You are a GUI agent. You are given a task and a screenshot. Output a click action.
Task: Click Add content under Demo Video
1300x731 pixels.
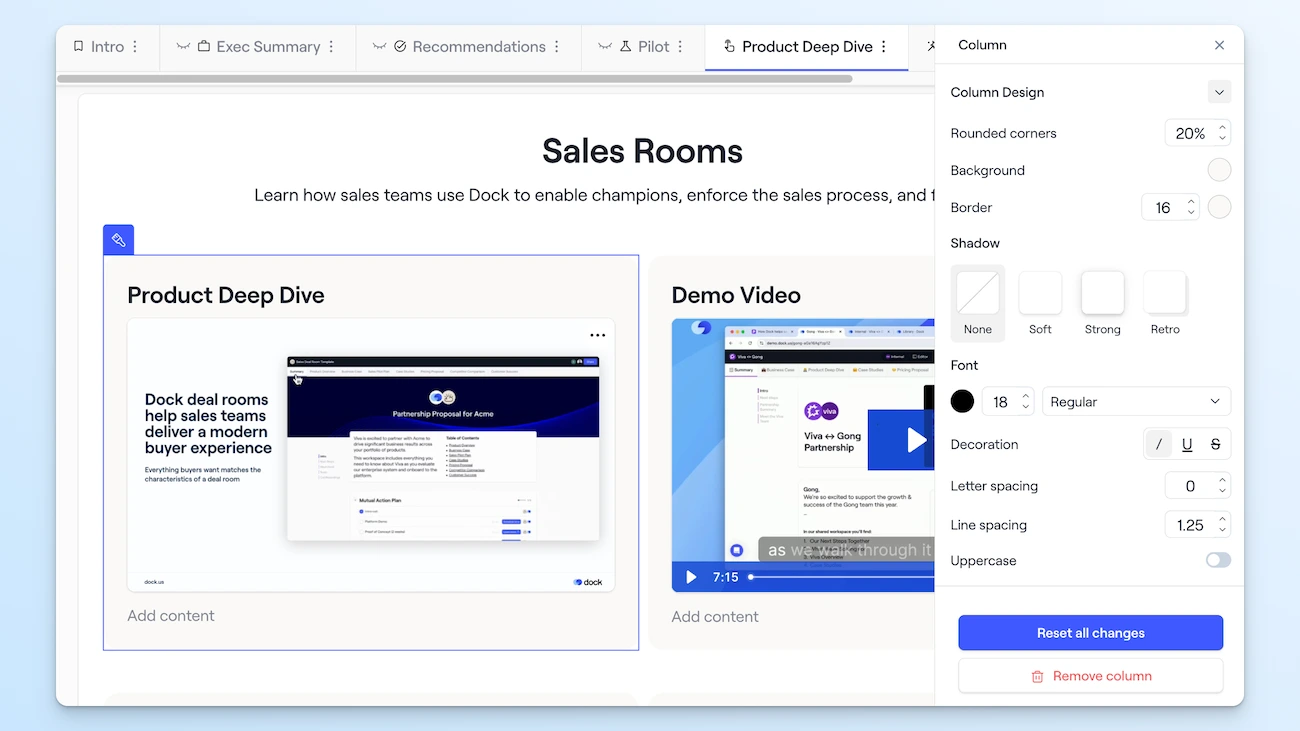point(715,617)
